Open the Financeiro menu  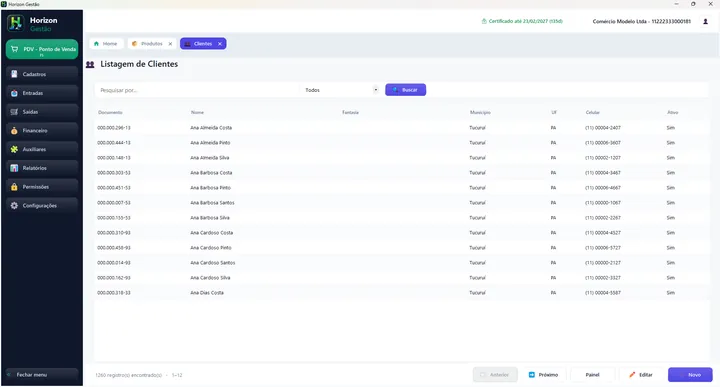pos(42,130)
